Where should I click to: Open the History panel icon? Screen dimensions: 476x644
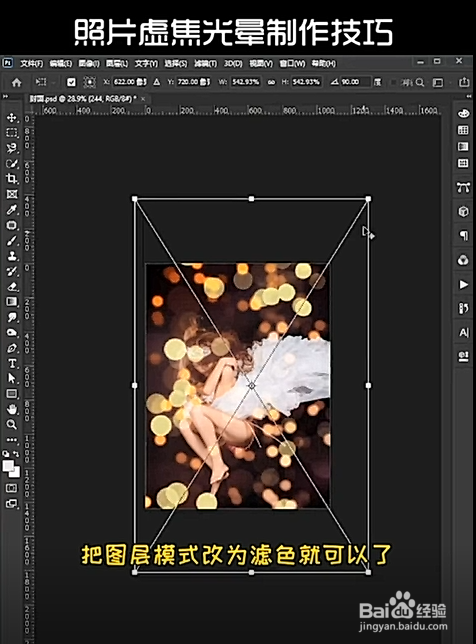(463, 308)
